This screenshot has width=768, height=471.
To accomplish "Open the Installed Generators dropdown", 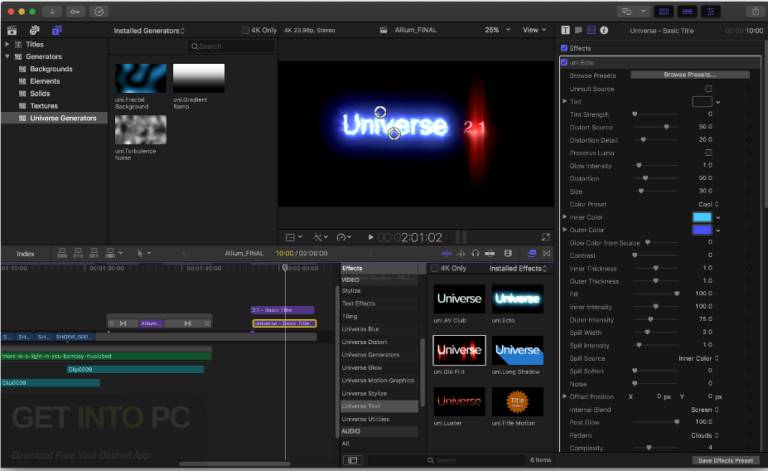I will pyautogui.click(x=149, y=30).
